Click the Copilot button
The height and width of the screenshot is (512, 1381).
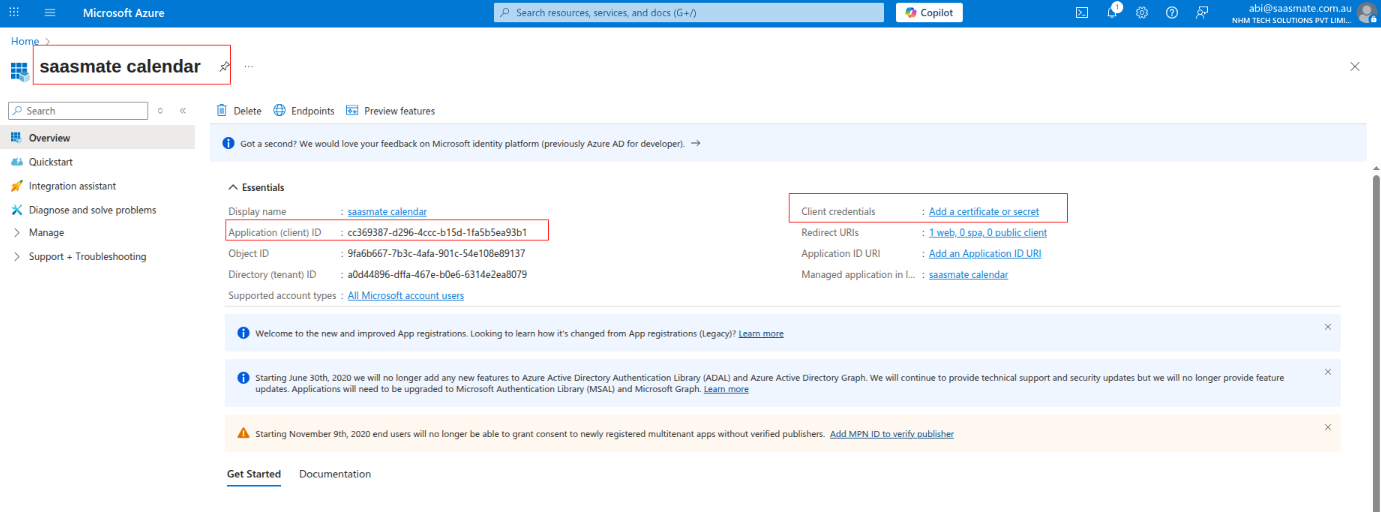click(x=929, y=13)
